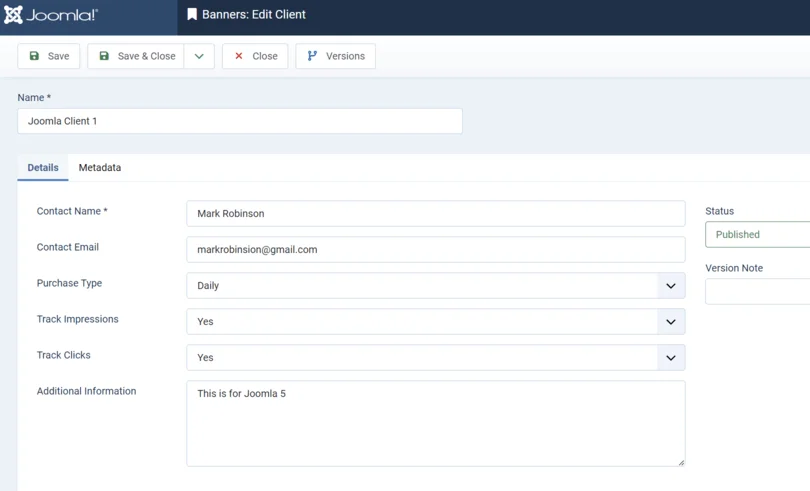Screen dimensions: 810x491
Task: Switch to the Metadata tab
Action: pos(100,167)
